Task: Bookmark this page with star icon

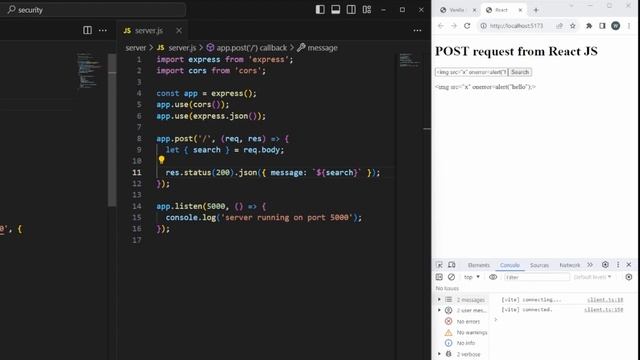Action: coord(573,26)
